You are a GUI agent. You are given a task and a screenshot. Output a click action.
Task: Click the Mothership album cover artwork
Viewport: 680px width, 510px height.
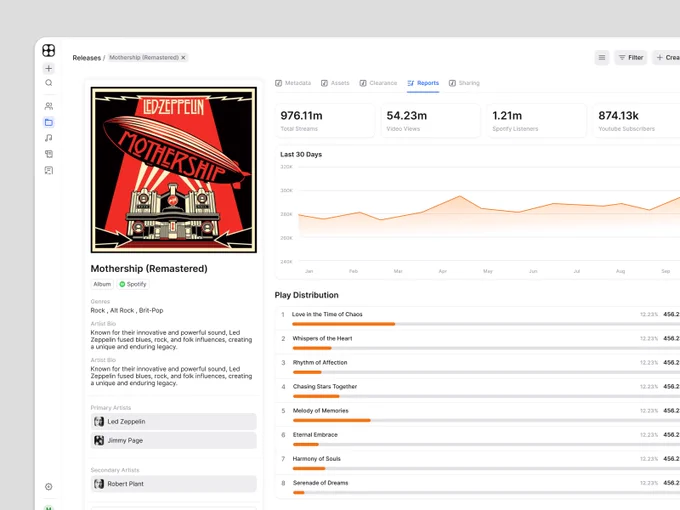[173, 170]
